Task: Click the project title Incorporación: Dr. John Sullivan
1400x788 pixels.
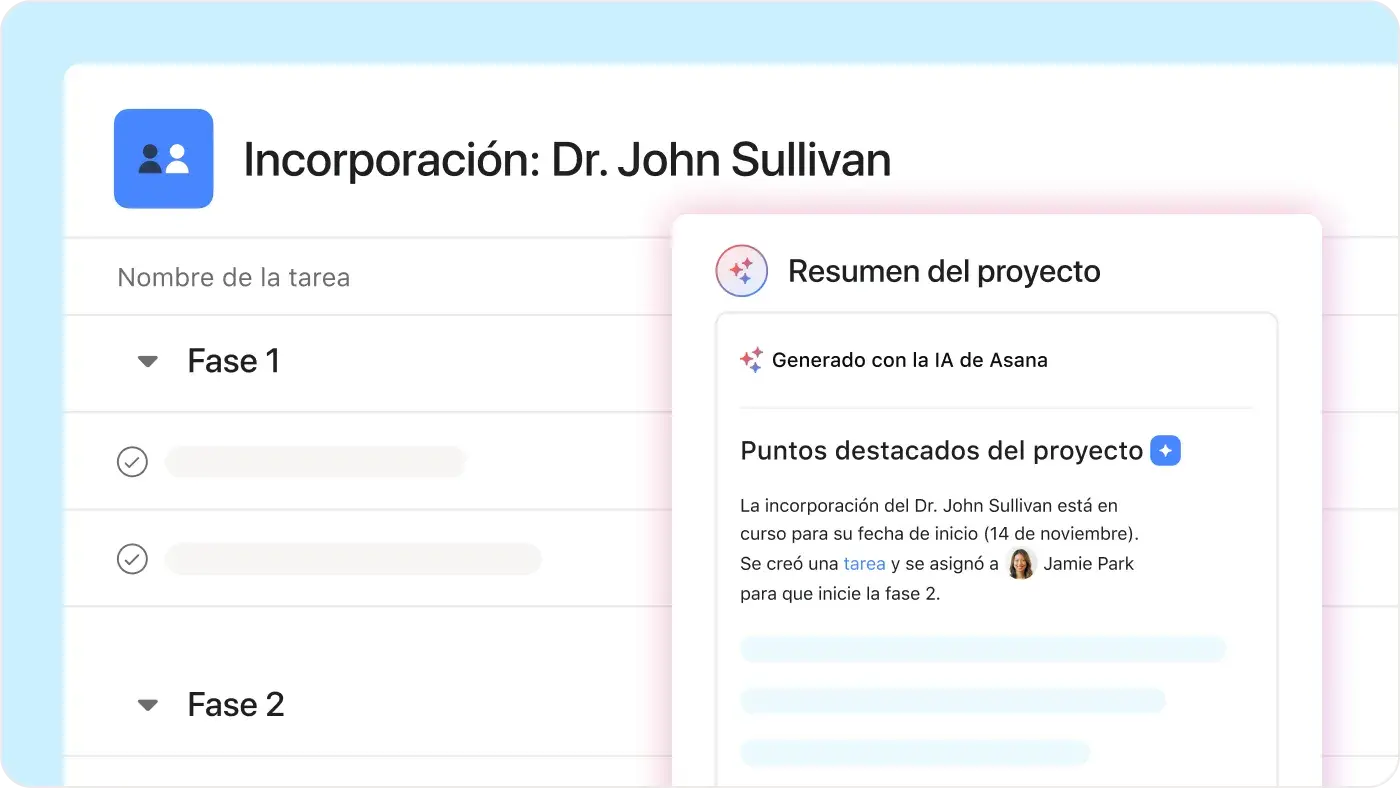Action: [567, 160]
